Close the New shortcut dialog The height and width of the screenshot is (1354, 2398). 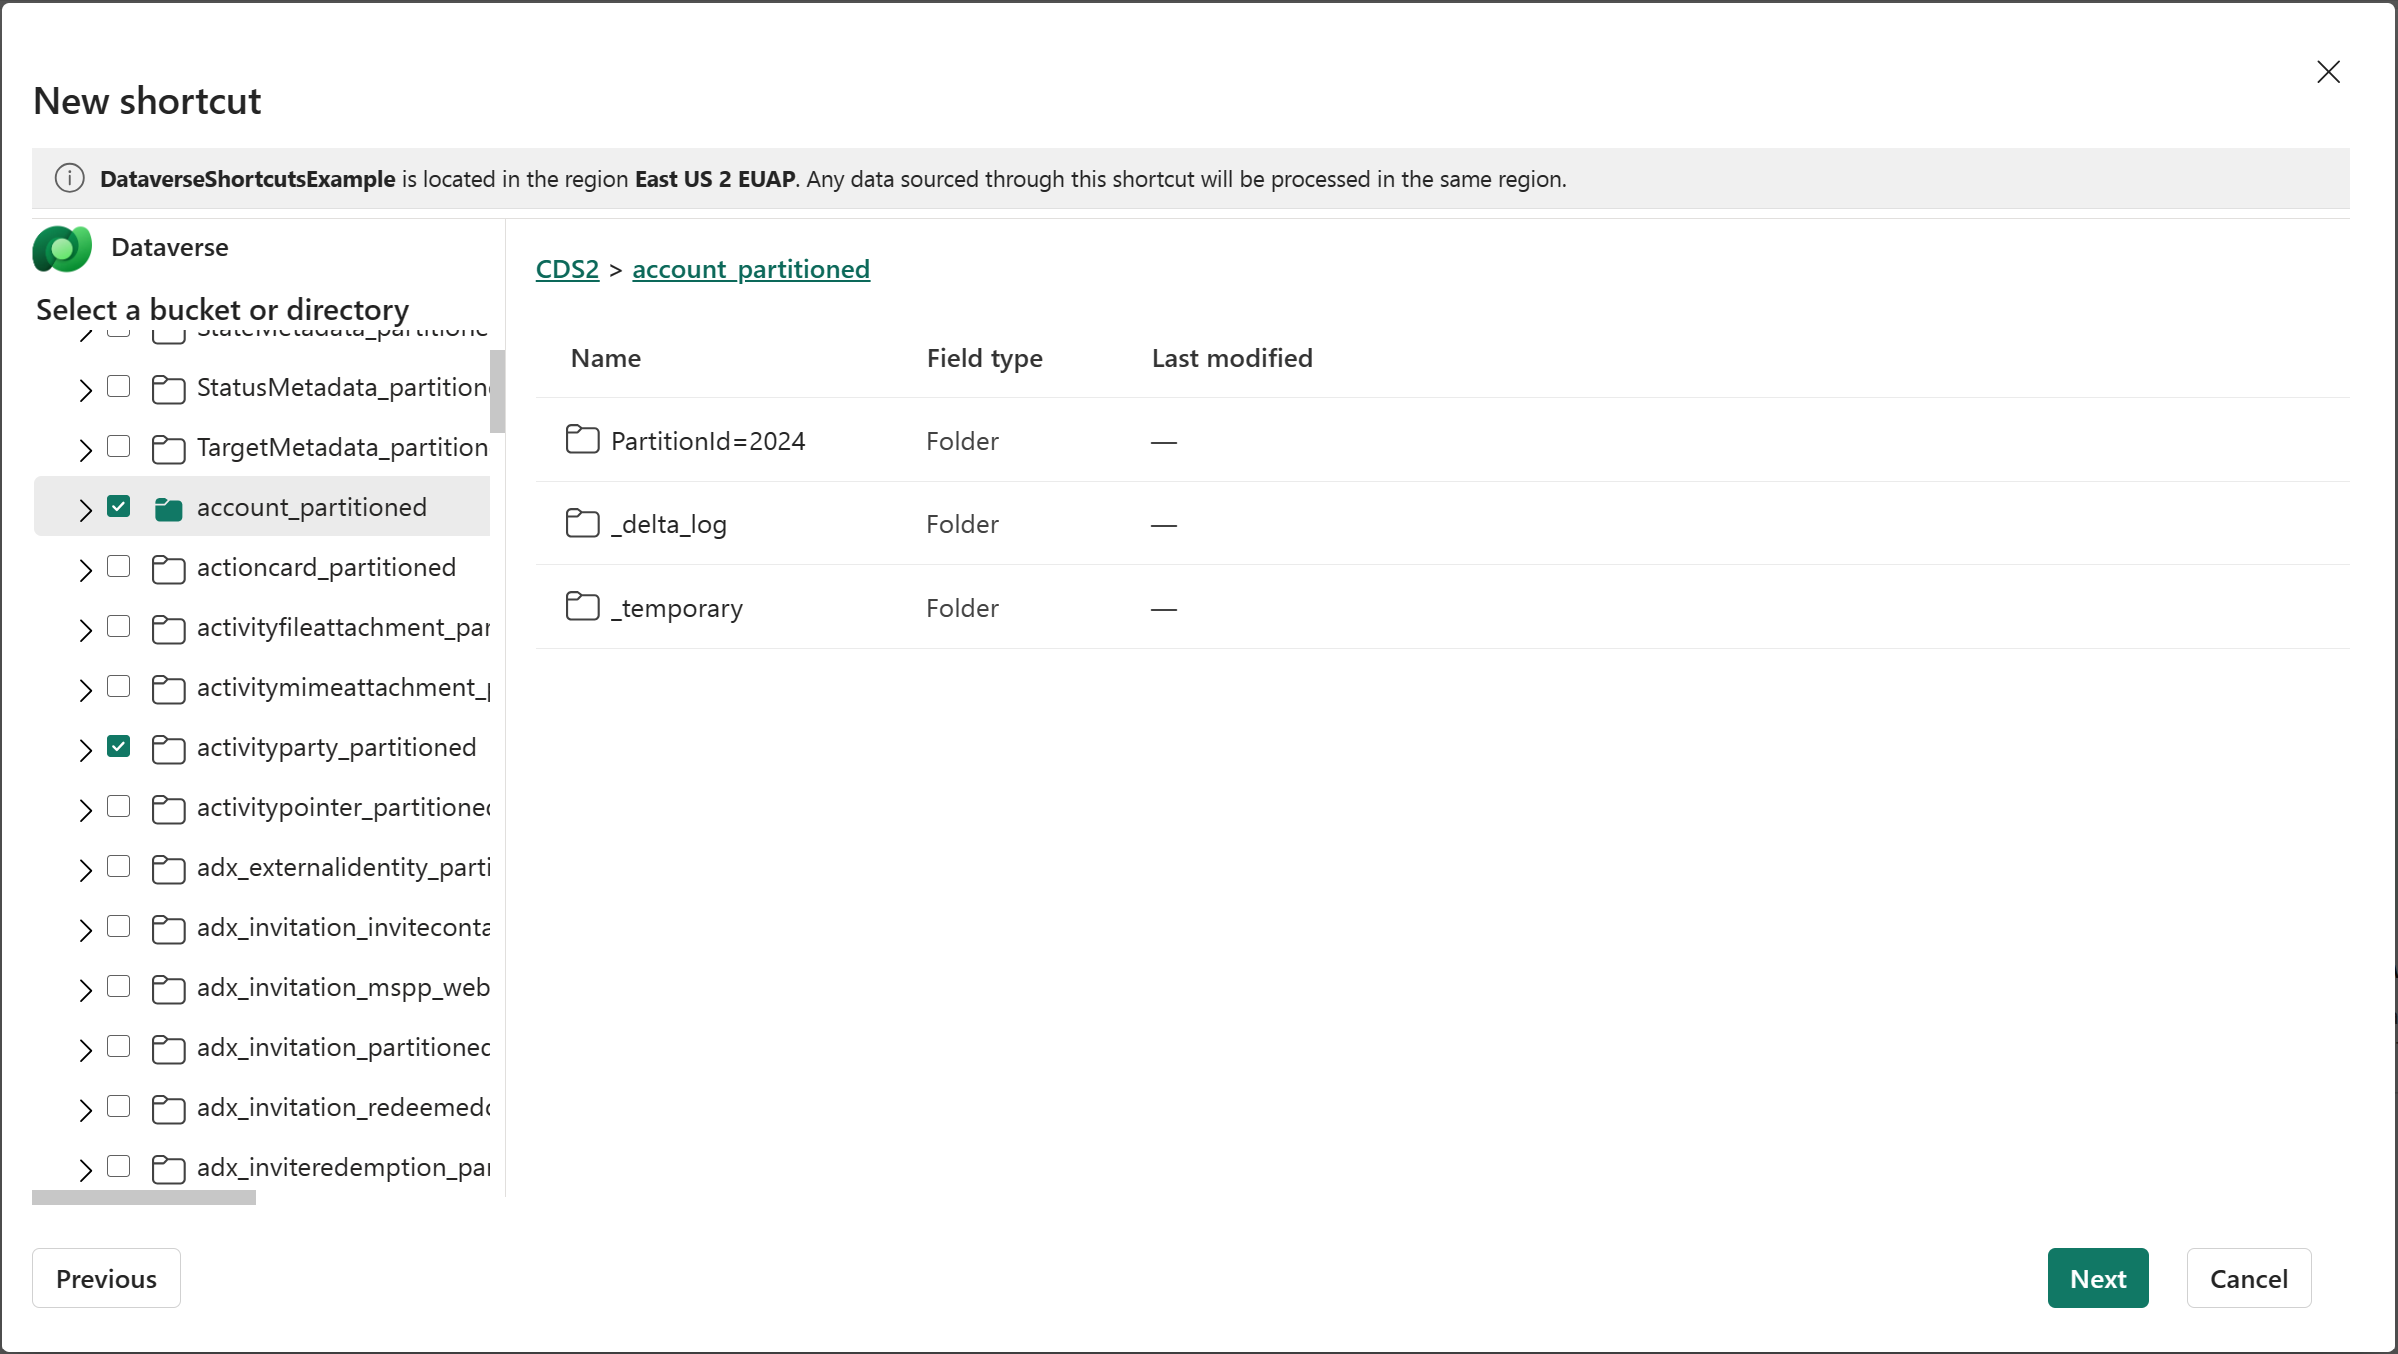tap(2329, 71)
